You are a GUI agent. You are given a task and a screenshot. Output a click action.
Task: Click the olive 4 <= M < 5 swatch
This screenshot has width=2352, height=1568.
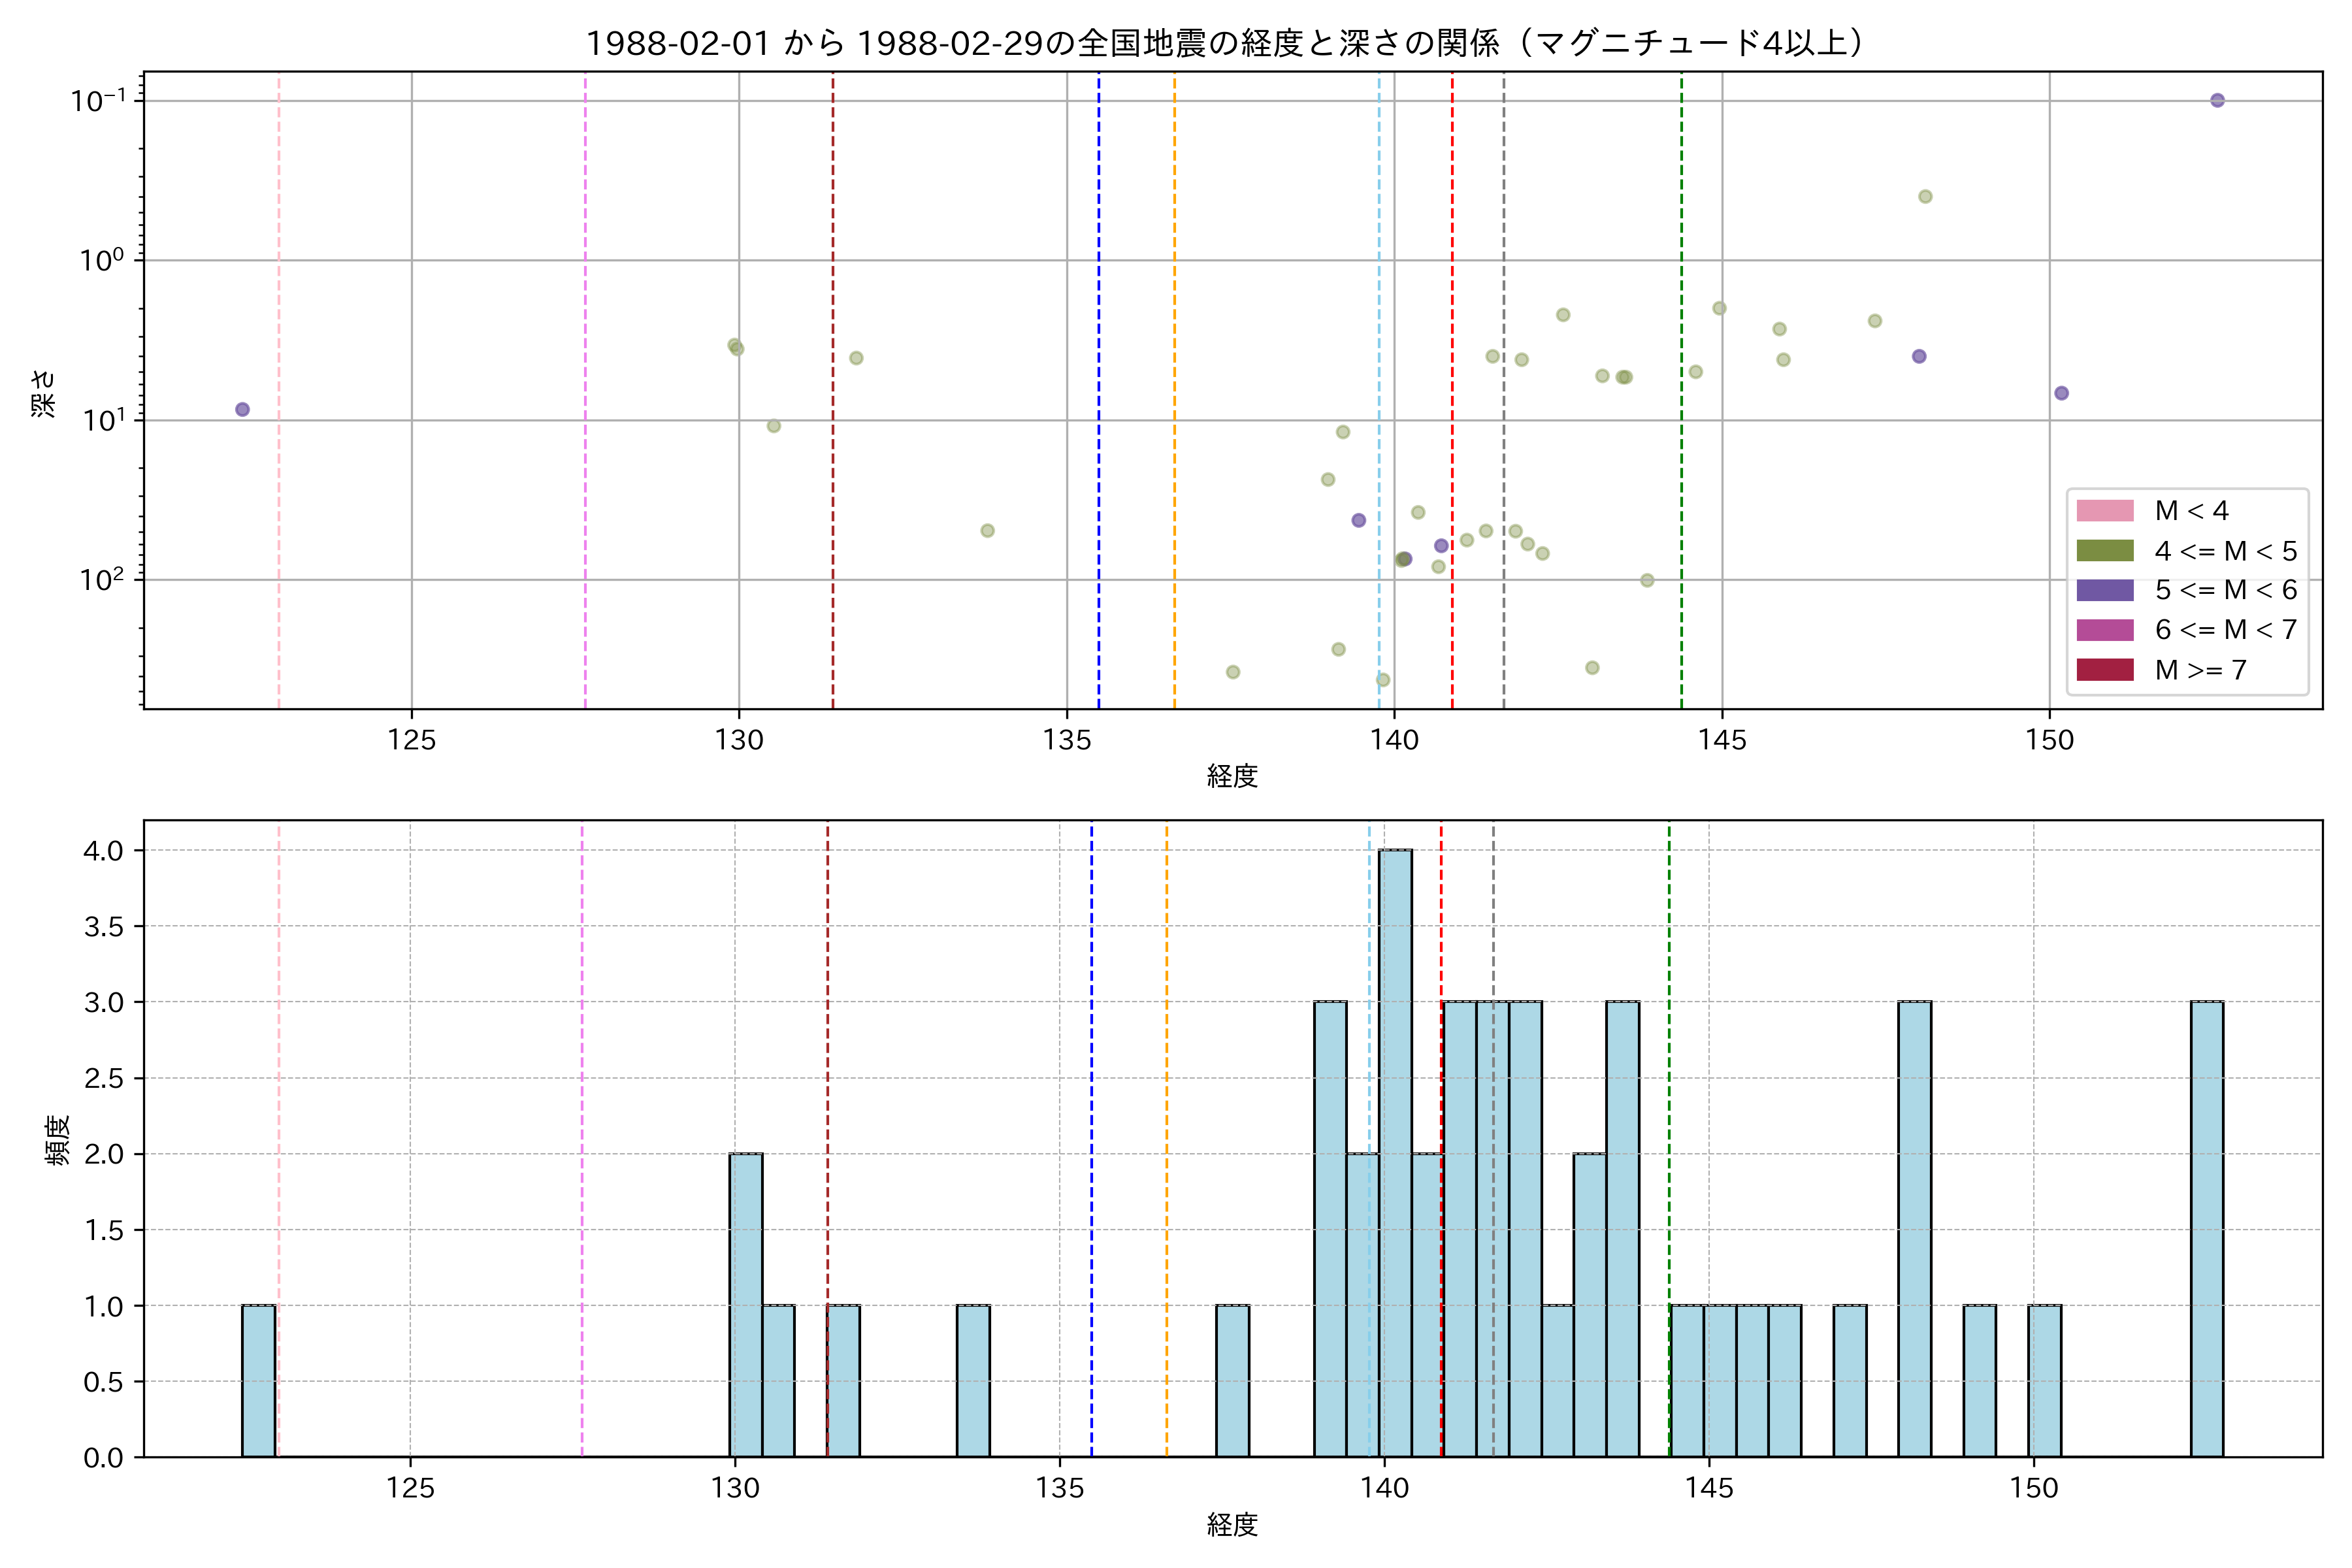coord(2104,551)
